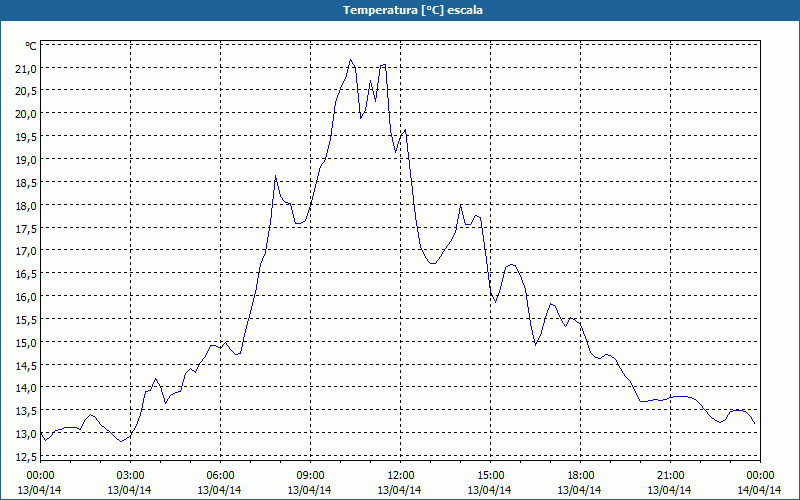800x500 pixels.
Task: Select the 17,5 y-axis value
Action: (x=26, y=229)
